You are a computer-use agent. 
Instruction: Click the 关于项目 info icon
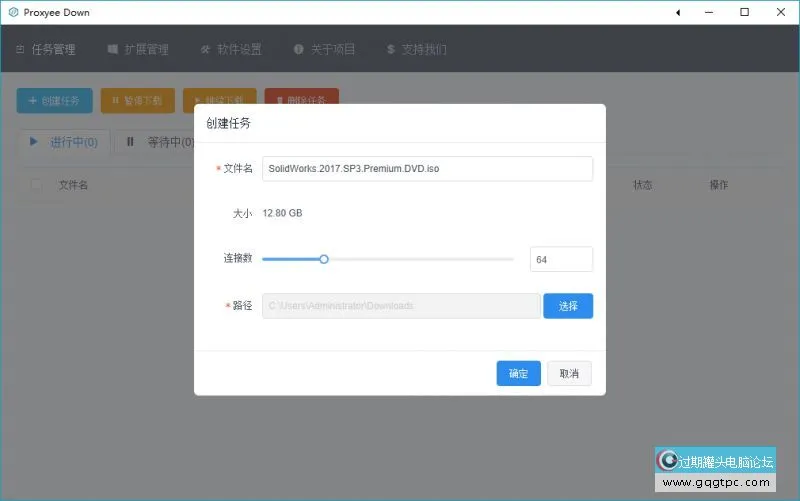(299, 49)
